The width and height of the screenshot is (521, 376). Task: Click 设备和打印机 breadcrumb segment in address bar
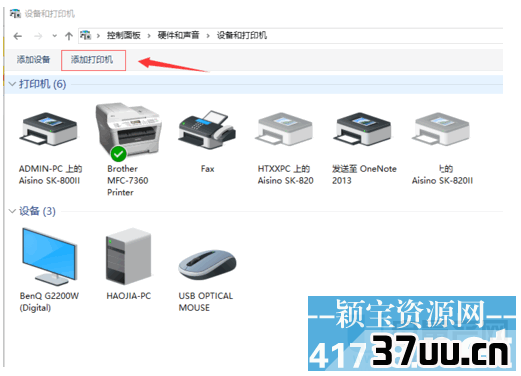tap(242, 35)
